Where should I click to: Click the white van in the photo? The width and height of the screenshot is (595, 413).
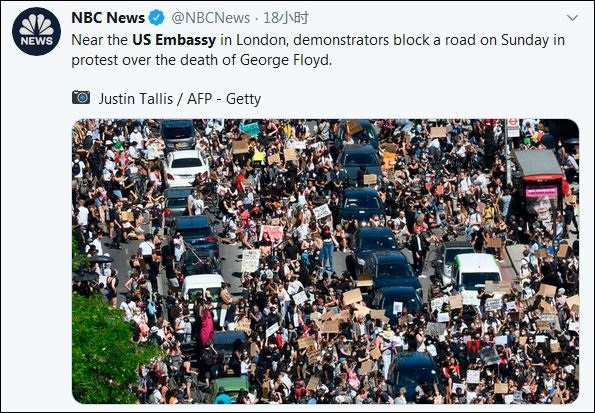pos(475,272)
